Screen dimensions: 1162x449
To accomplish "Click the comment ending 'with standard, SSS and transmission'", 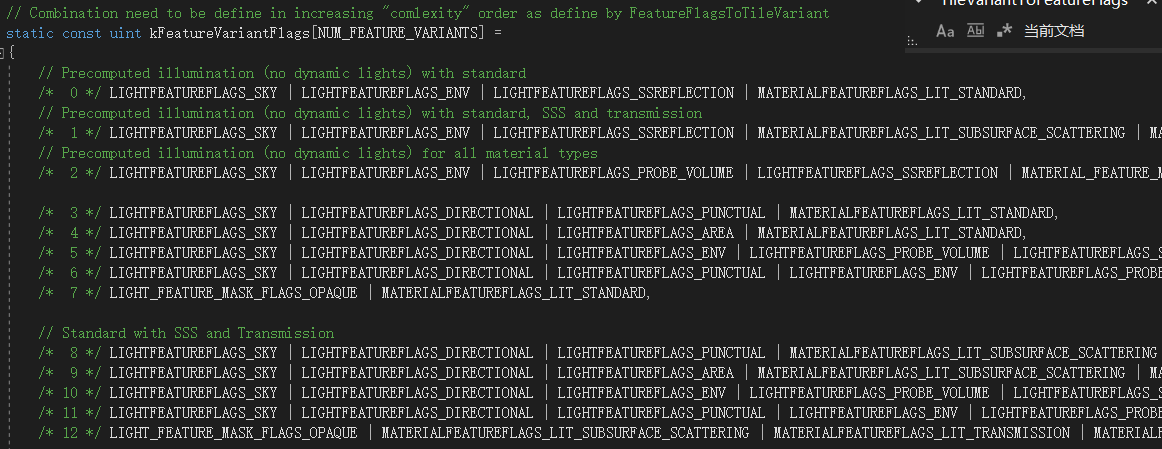I will pyautogui.click(x=371, y=113).
